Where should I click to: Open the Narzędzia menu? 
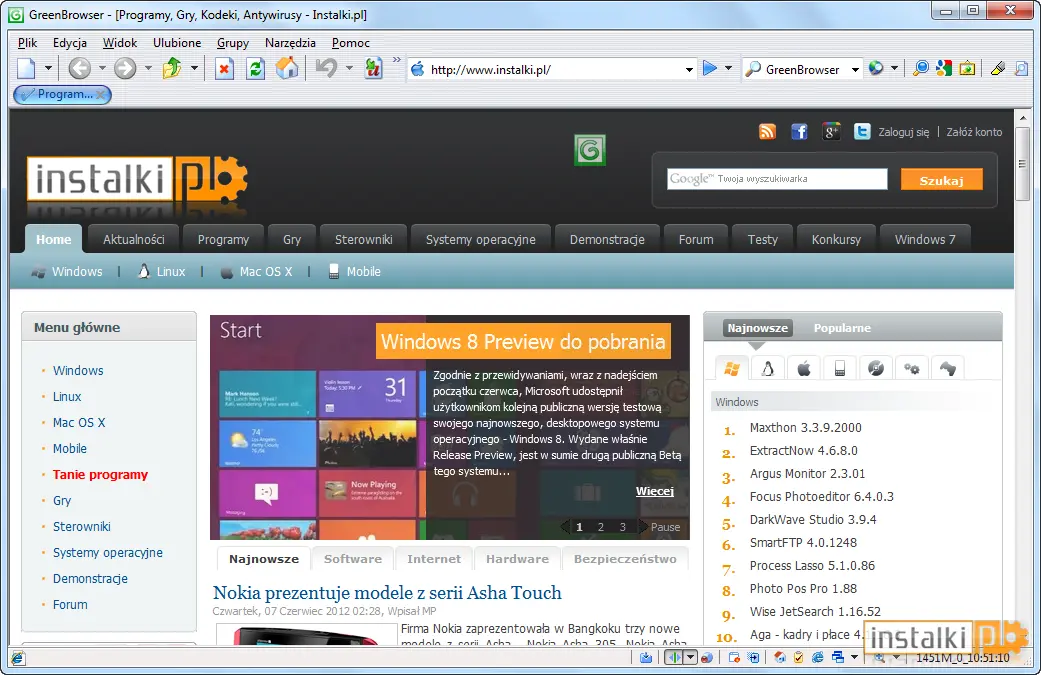coord(290,42)
